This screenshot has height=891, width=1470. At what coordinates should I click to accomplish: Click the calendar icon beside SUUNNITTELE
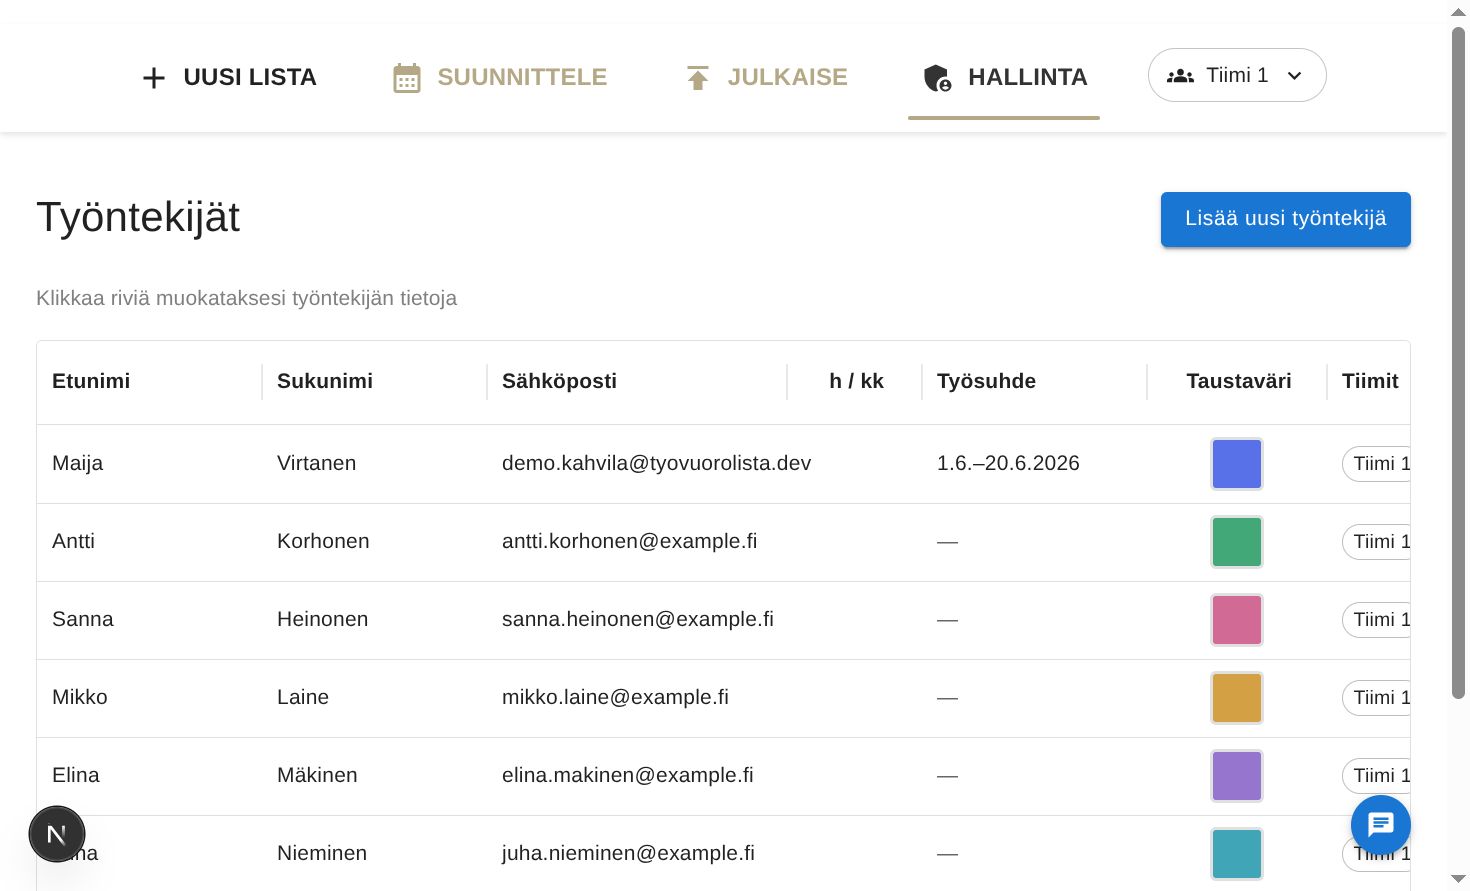tap(407, 78)
